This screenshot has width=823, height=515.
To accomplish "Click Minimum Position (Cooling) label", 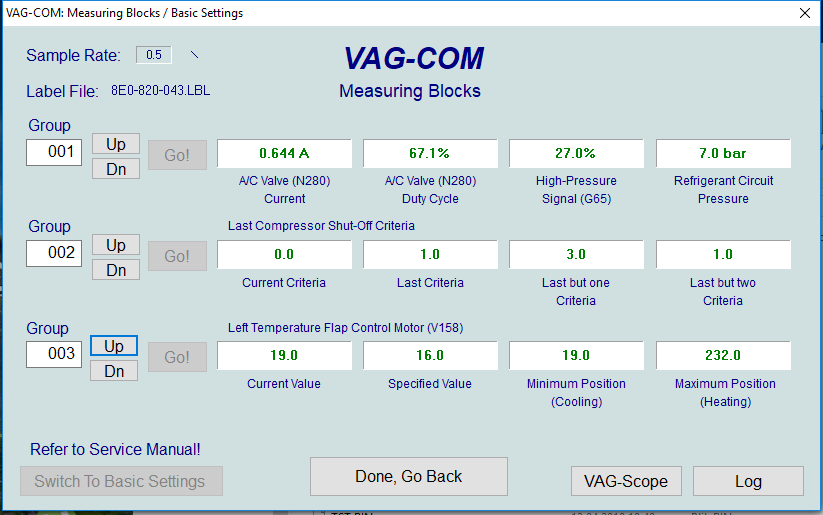I will (x=576, y=393).
